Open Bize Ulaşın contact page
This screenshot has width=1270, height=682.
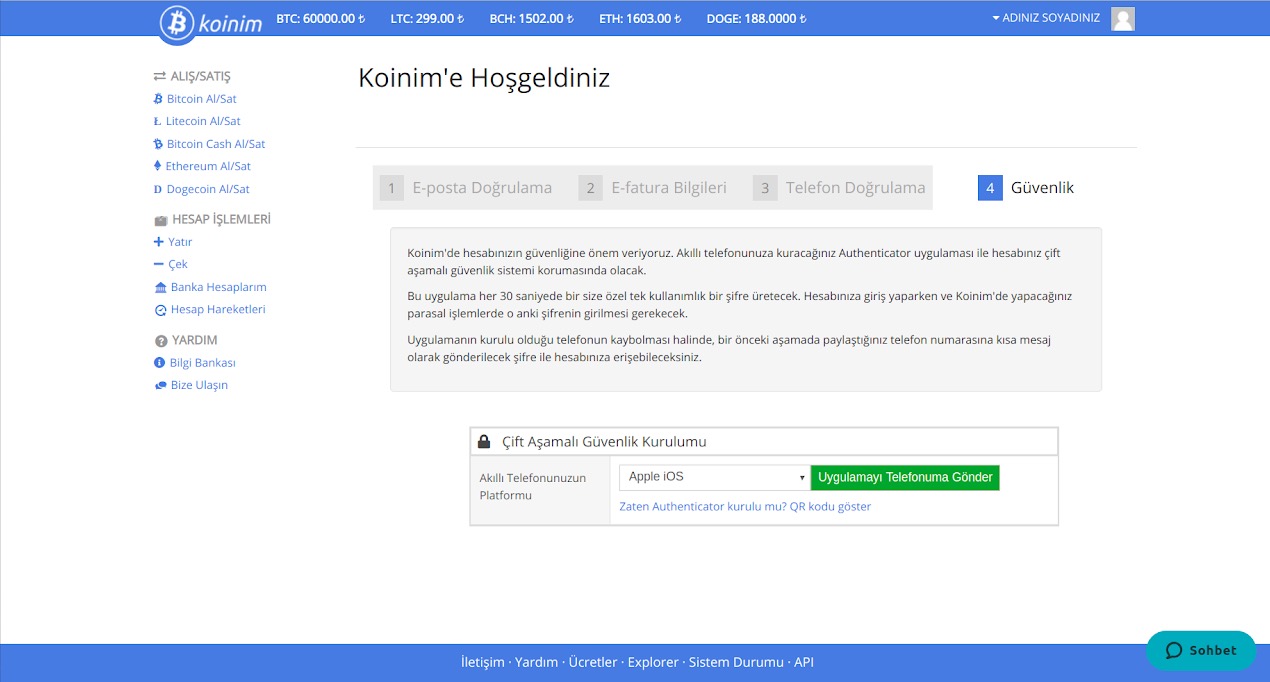pos(199,385)
